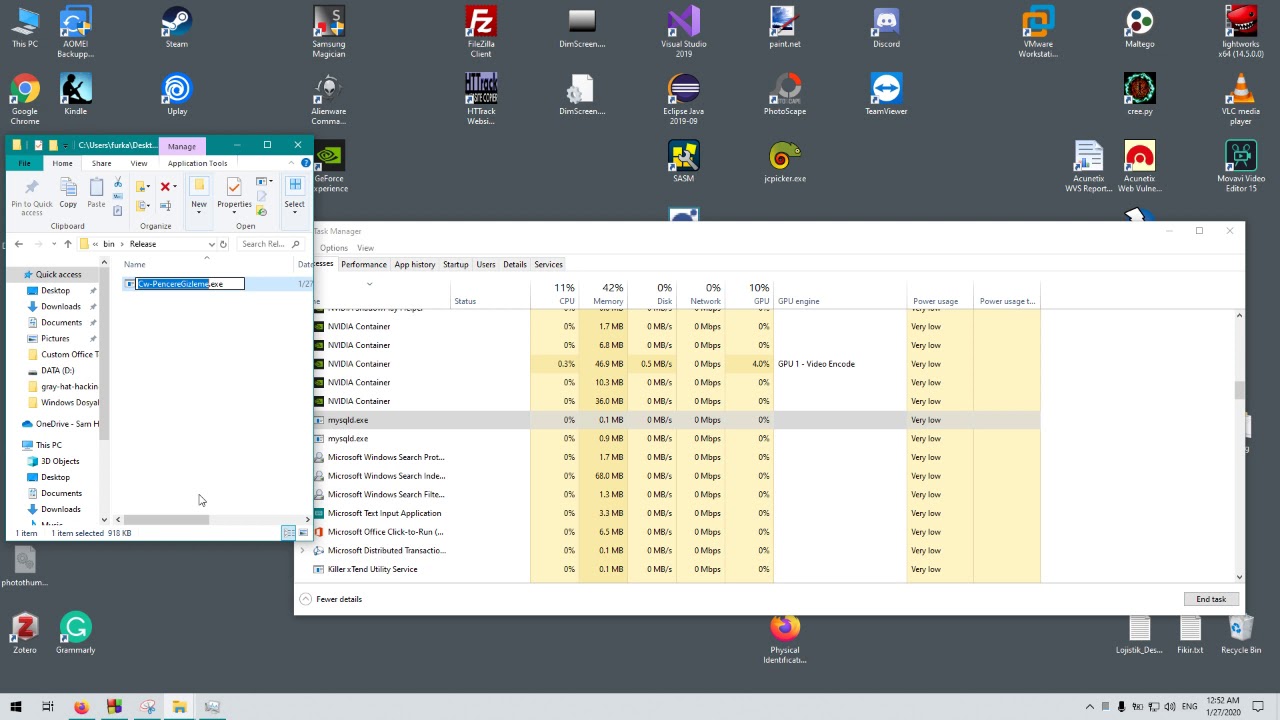1280x720 pixels.
Task: Expand Microsoft Distributed Transaction process row
Action: [x=303, y=551]
